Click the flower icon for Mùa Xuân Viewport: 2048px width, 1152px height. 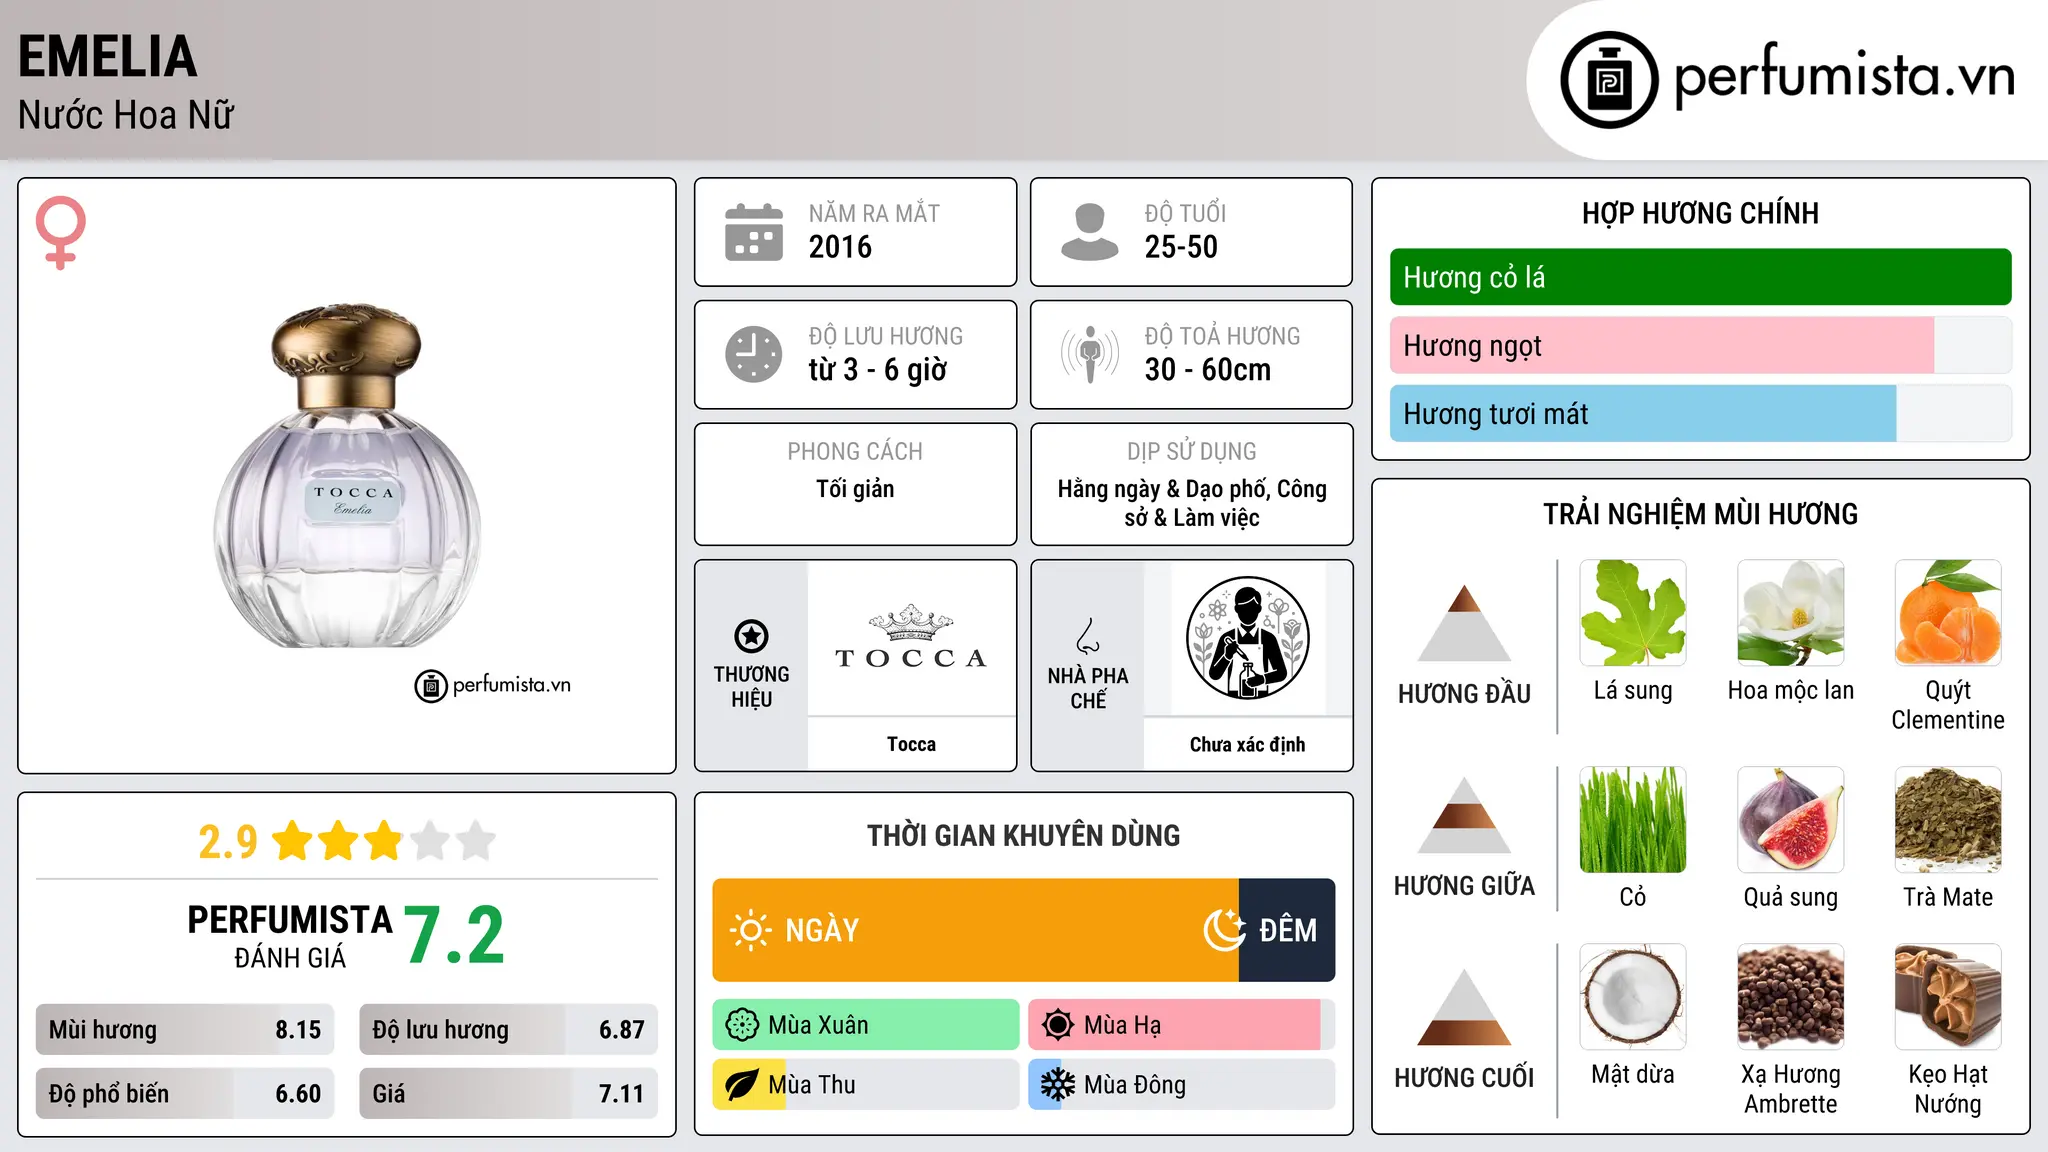[x=742, y=1025]
